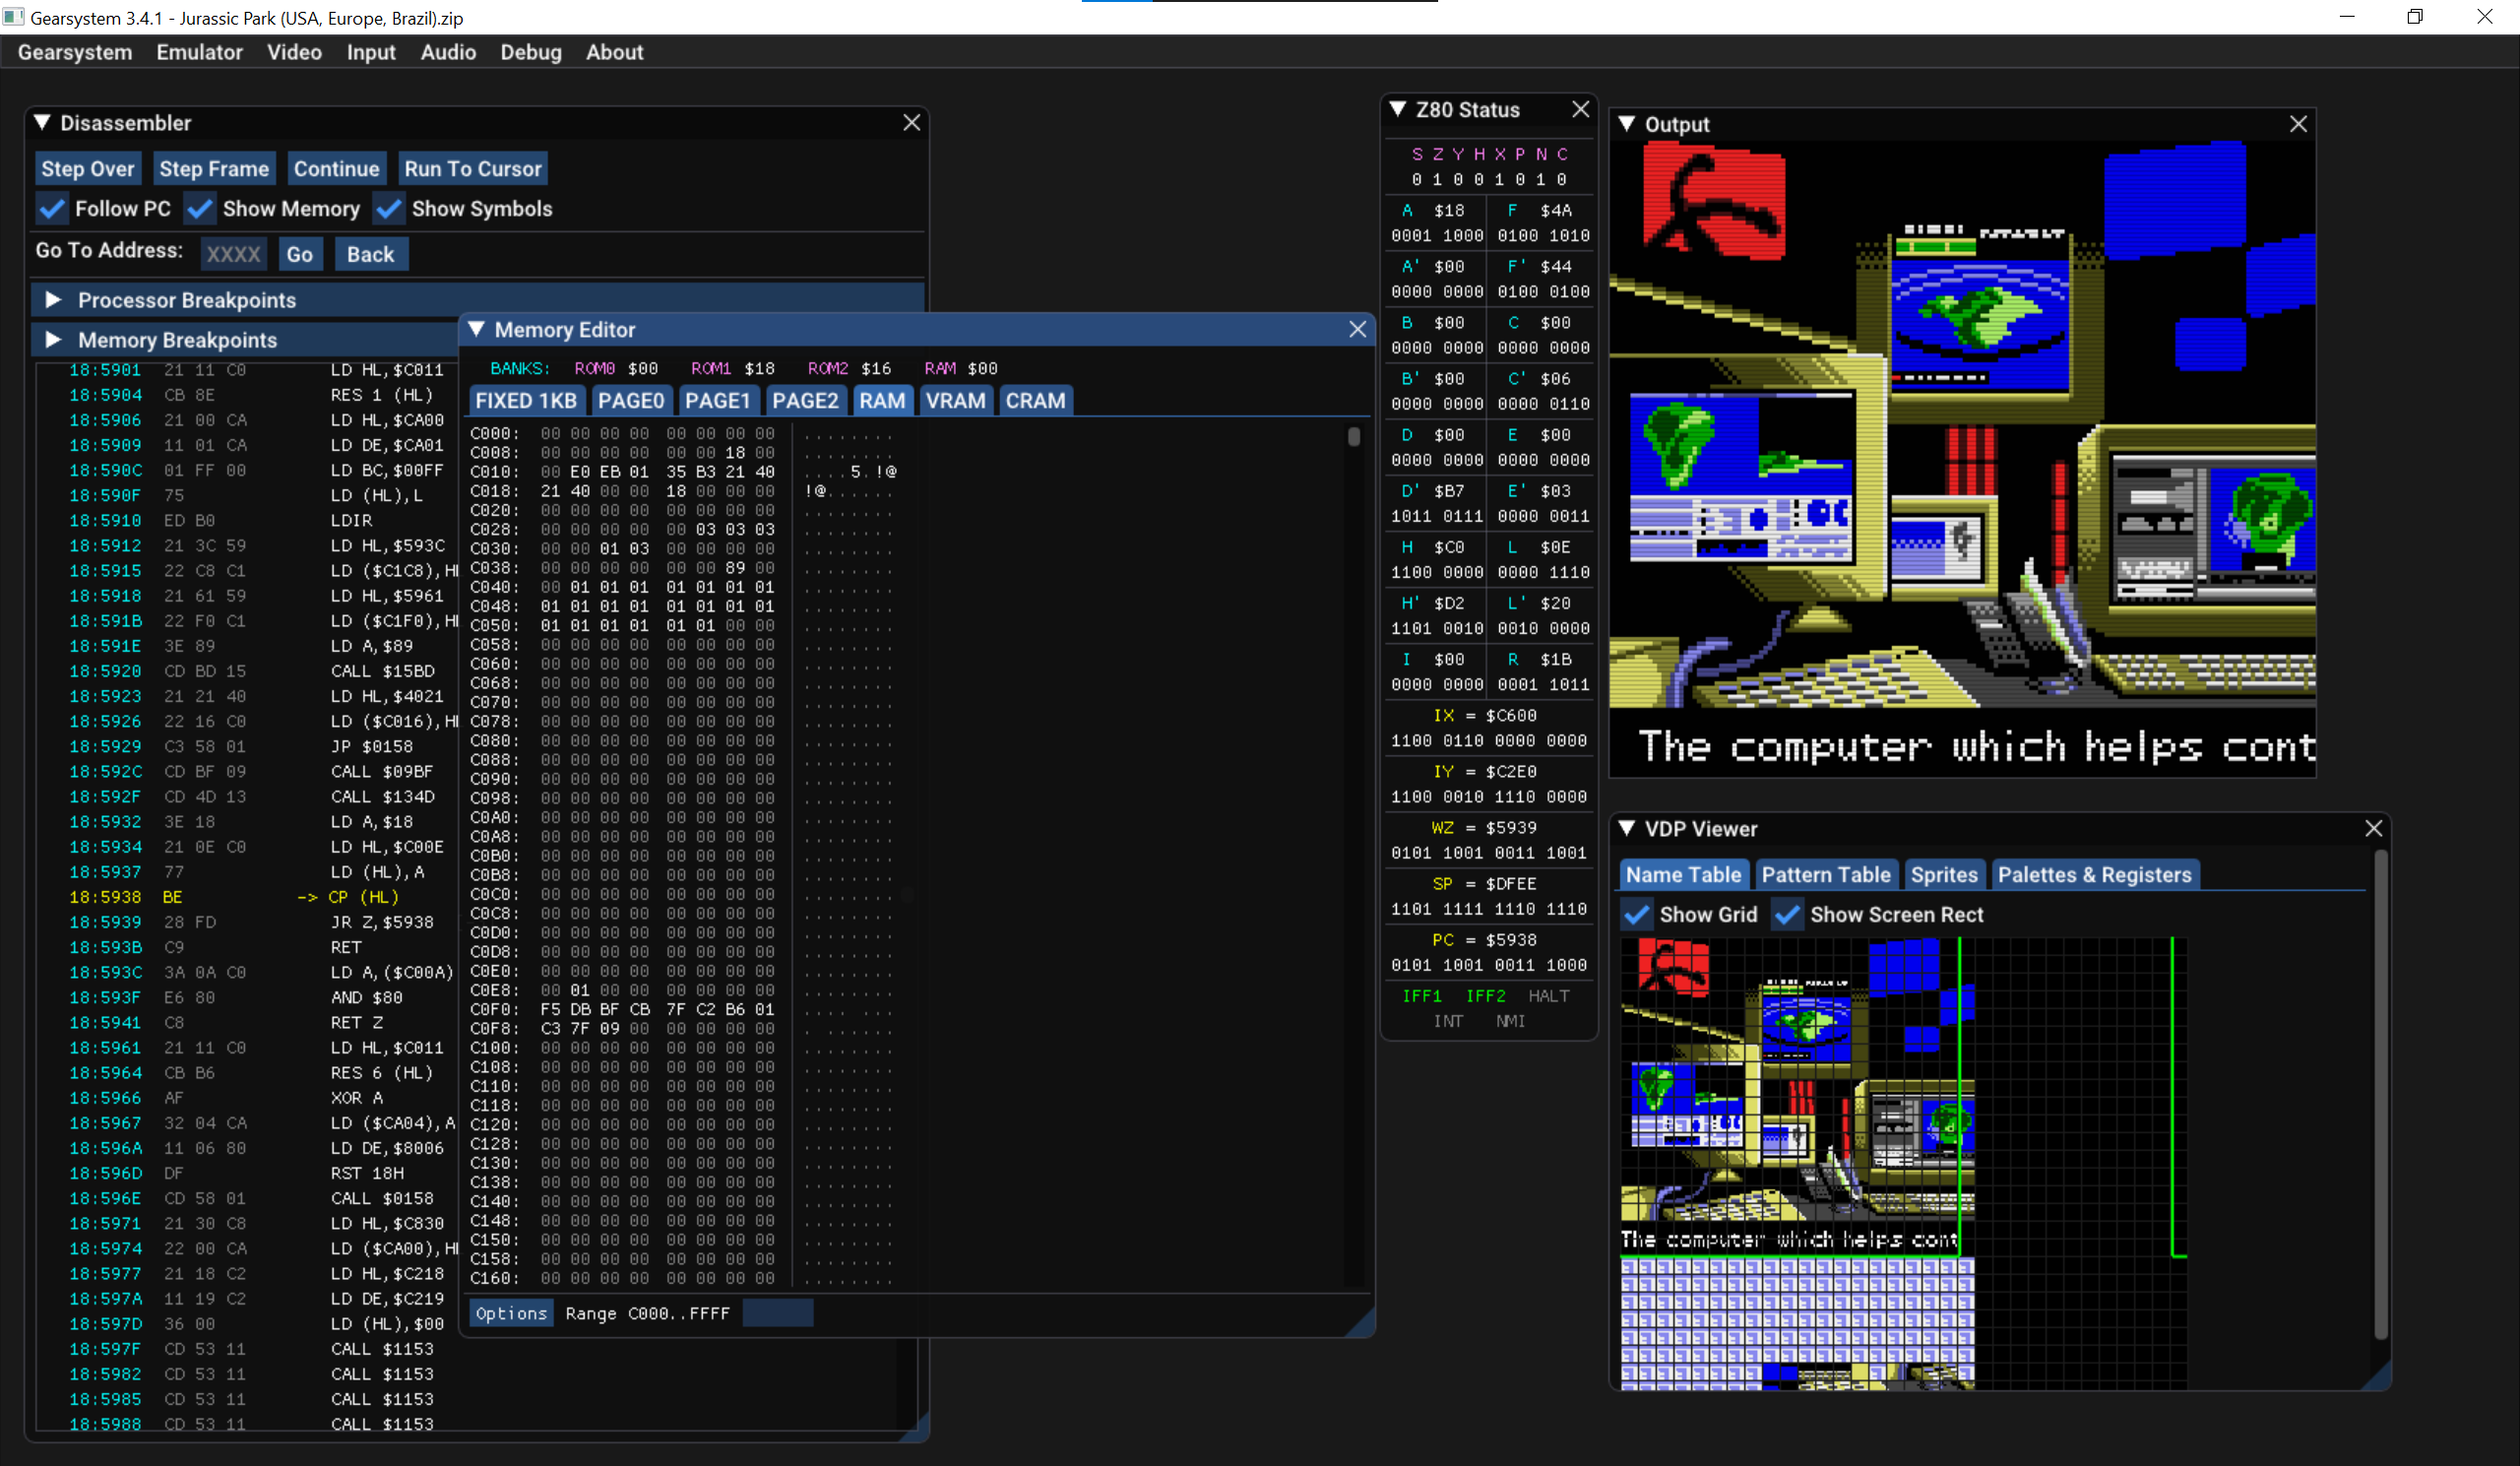Click the Step Over button
Viewport: 2520px width, 1466px height.
(88, 168)
